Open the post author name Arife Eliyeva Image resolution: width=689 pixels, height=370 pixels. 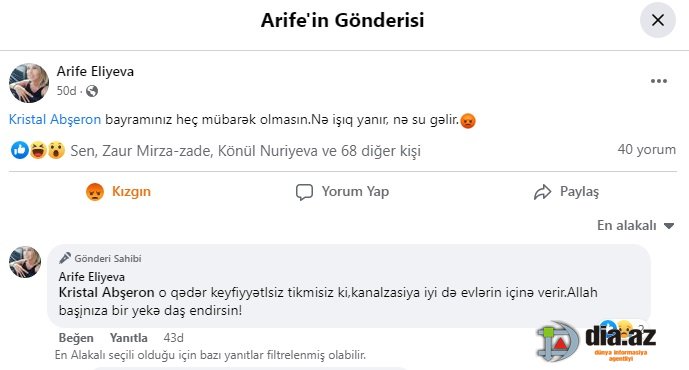95,71
